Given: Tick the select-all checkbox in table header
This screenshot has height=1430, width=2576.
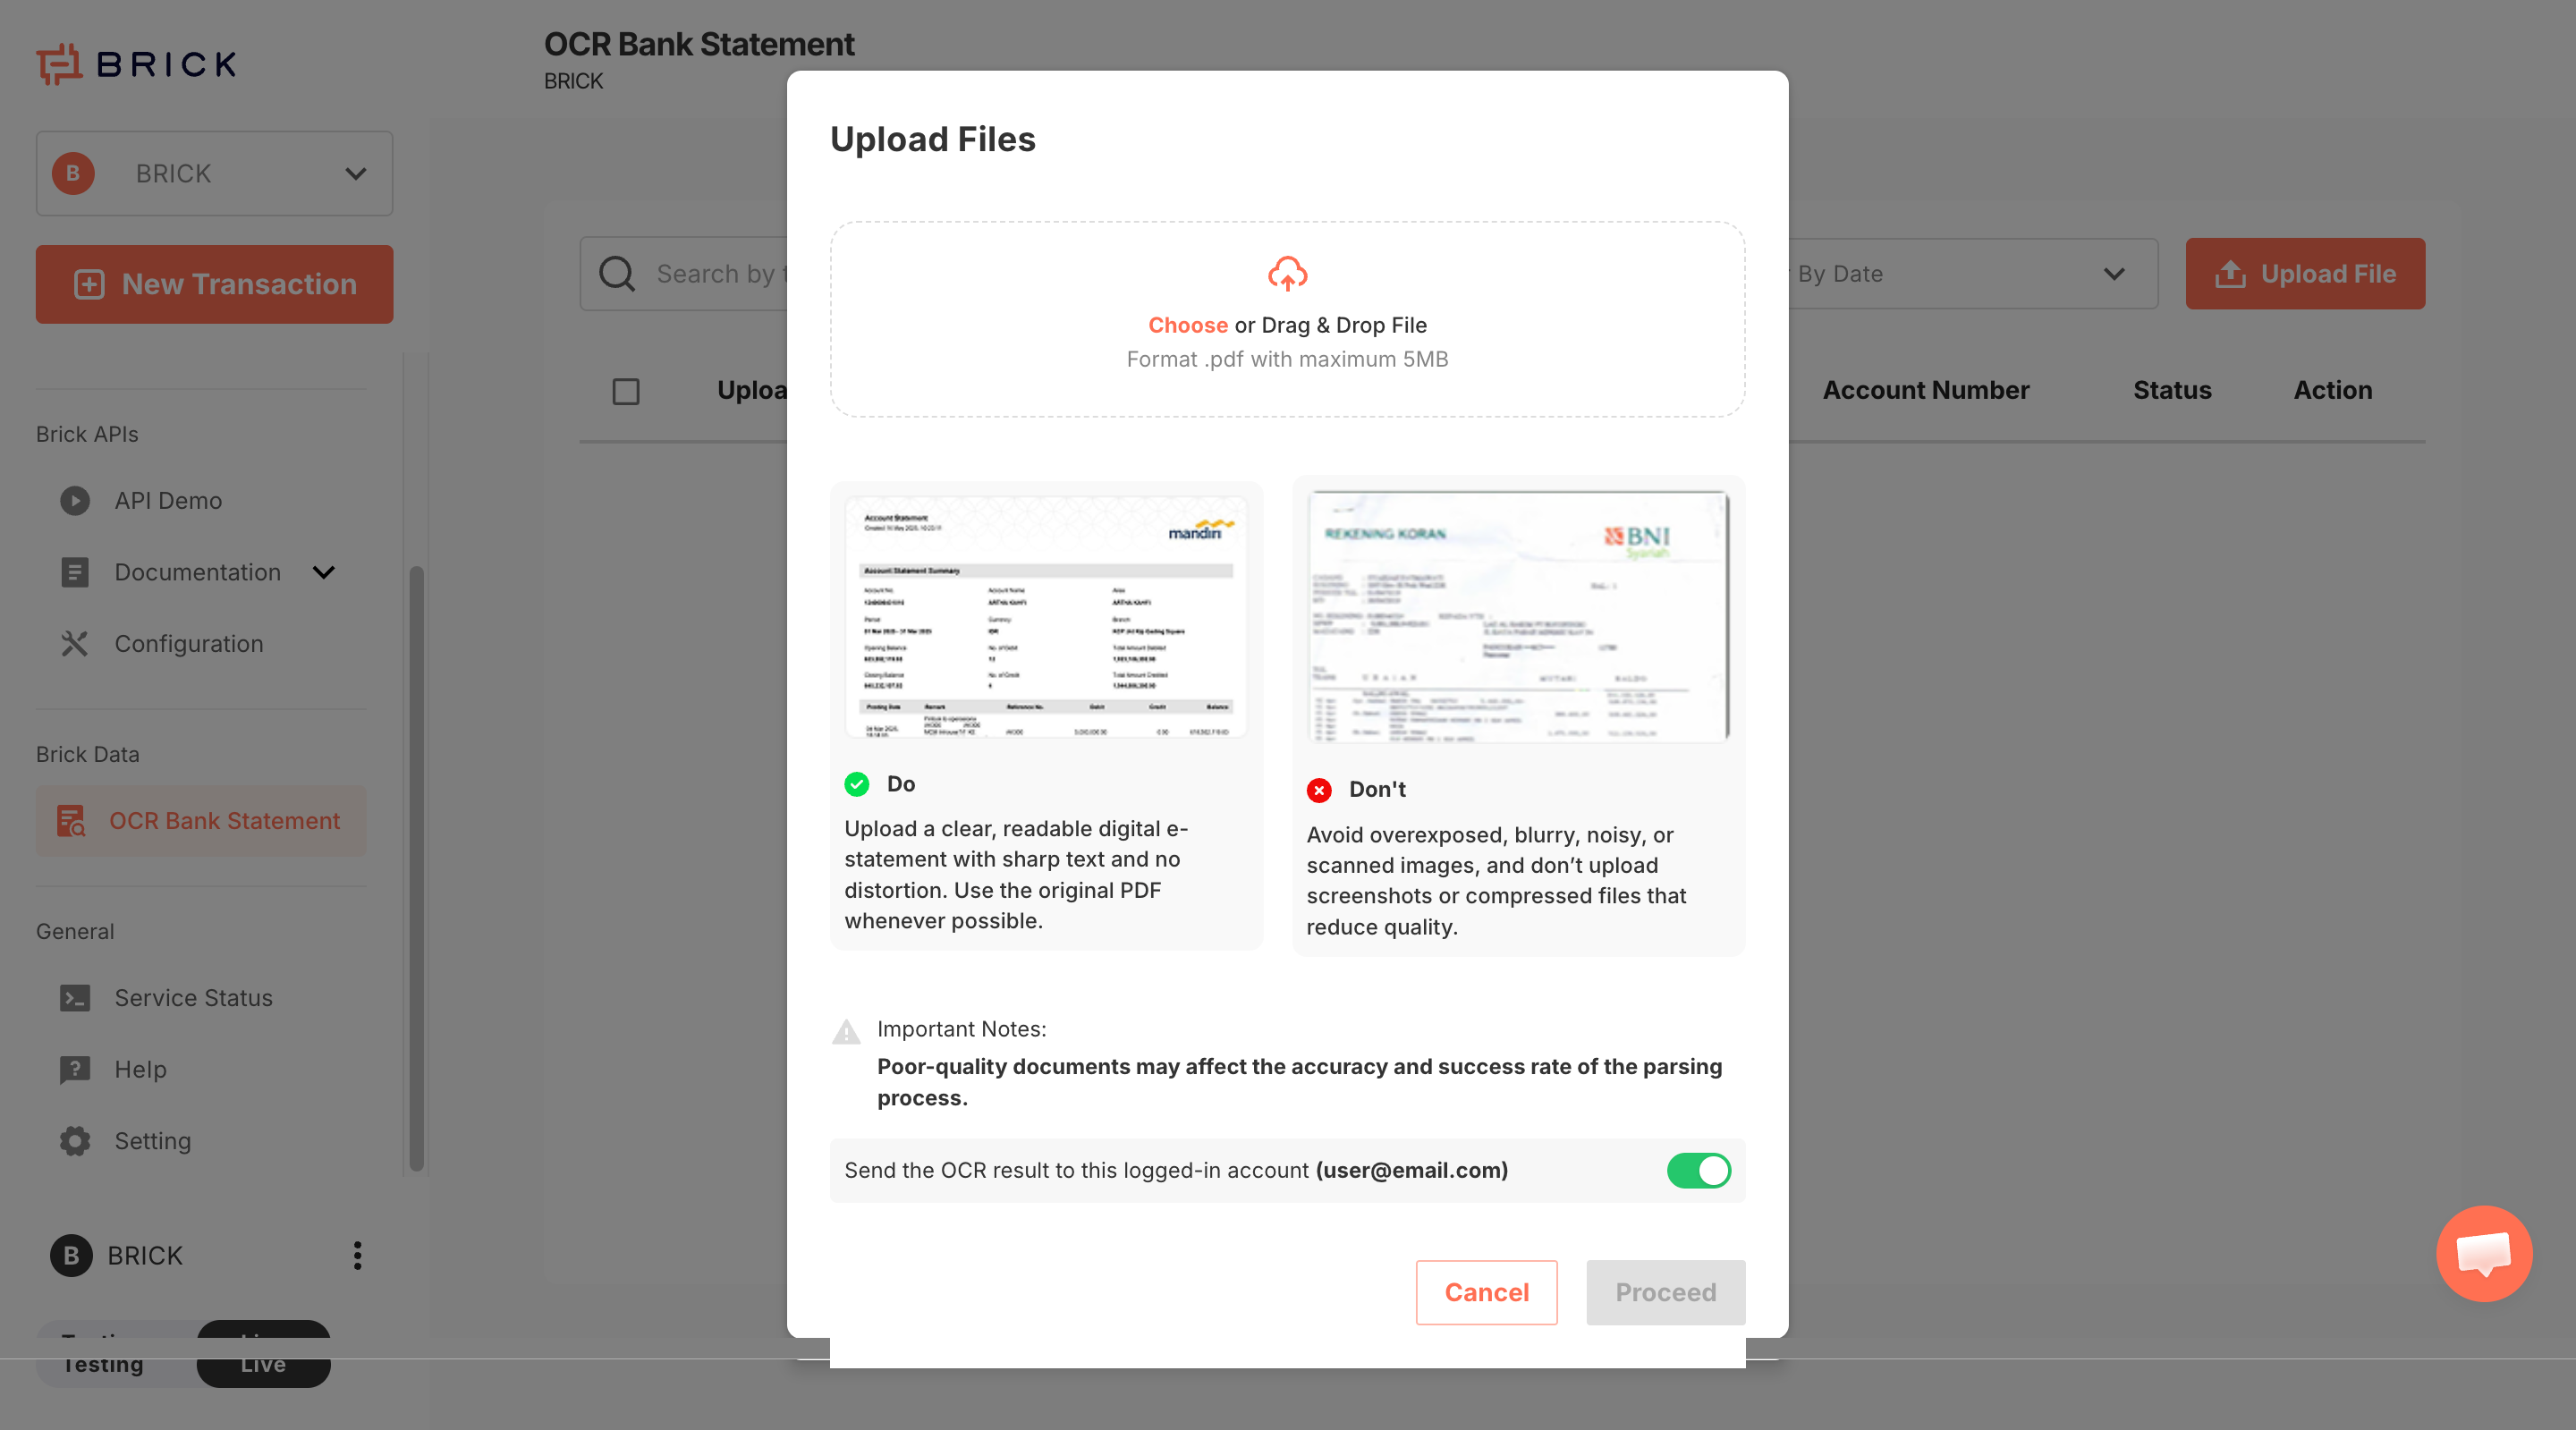Looking at the screenshot, I should [x=626, y=391].
